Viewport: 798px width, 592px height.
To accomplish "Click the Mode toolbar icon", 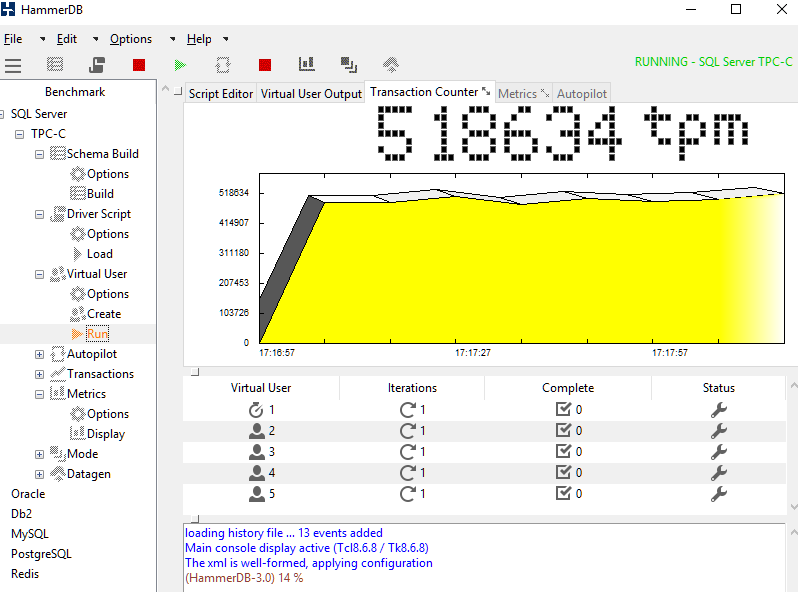I will pyautogui.click(x=349, y=65).
